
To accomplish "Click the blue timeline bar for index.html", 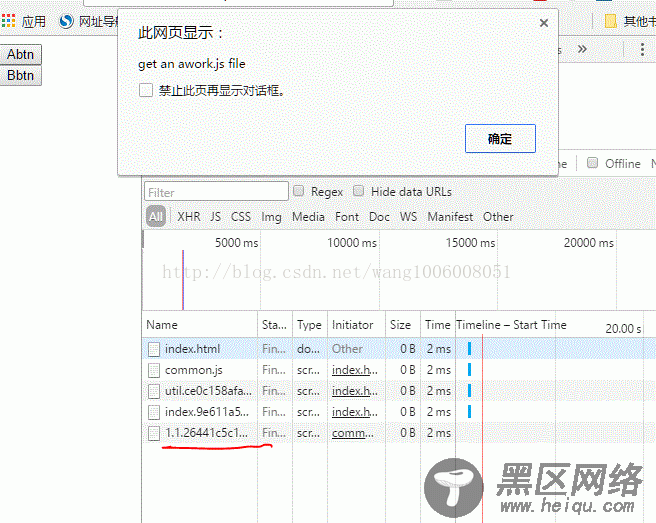I will pos(469,349).
